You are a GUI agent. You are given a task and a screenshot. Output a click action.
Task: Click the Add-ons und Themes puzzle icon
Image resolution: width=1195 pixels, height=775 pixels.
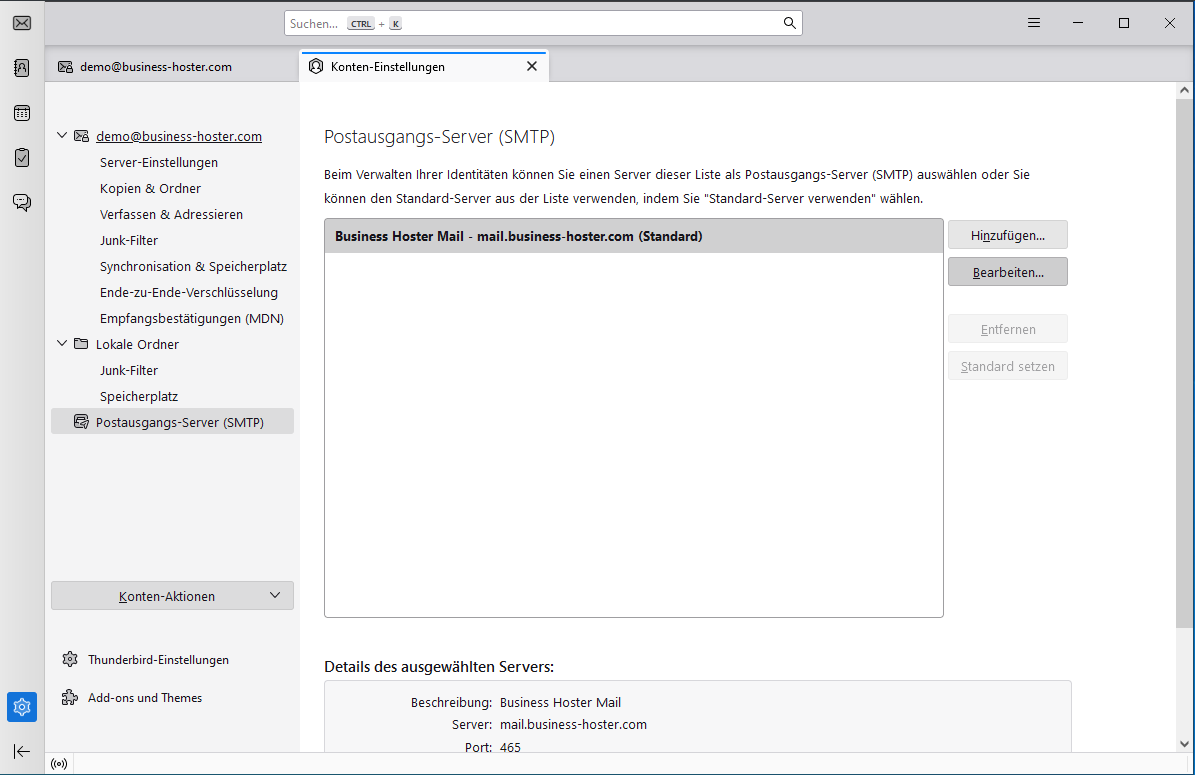[x=70, y=697]
